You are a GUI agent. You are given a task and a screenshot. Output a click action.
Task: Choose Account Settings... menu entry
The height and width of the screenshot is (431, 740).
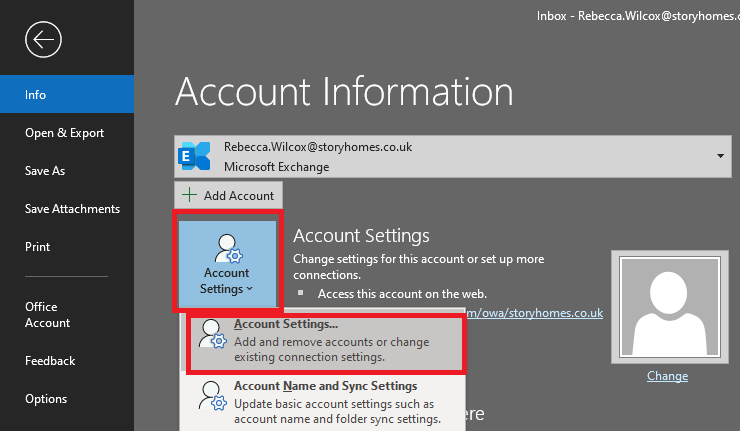pos(326,343)
